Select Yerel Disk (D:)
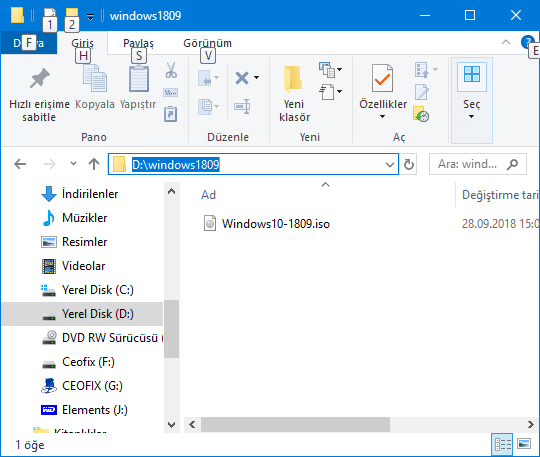 point(82,314)
